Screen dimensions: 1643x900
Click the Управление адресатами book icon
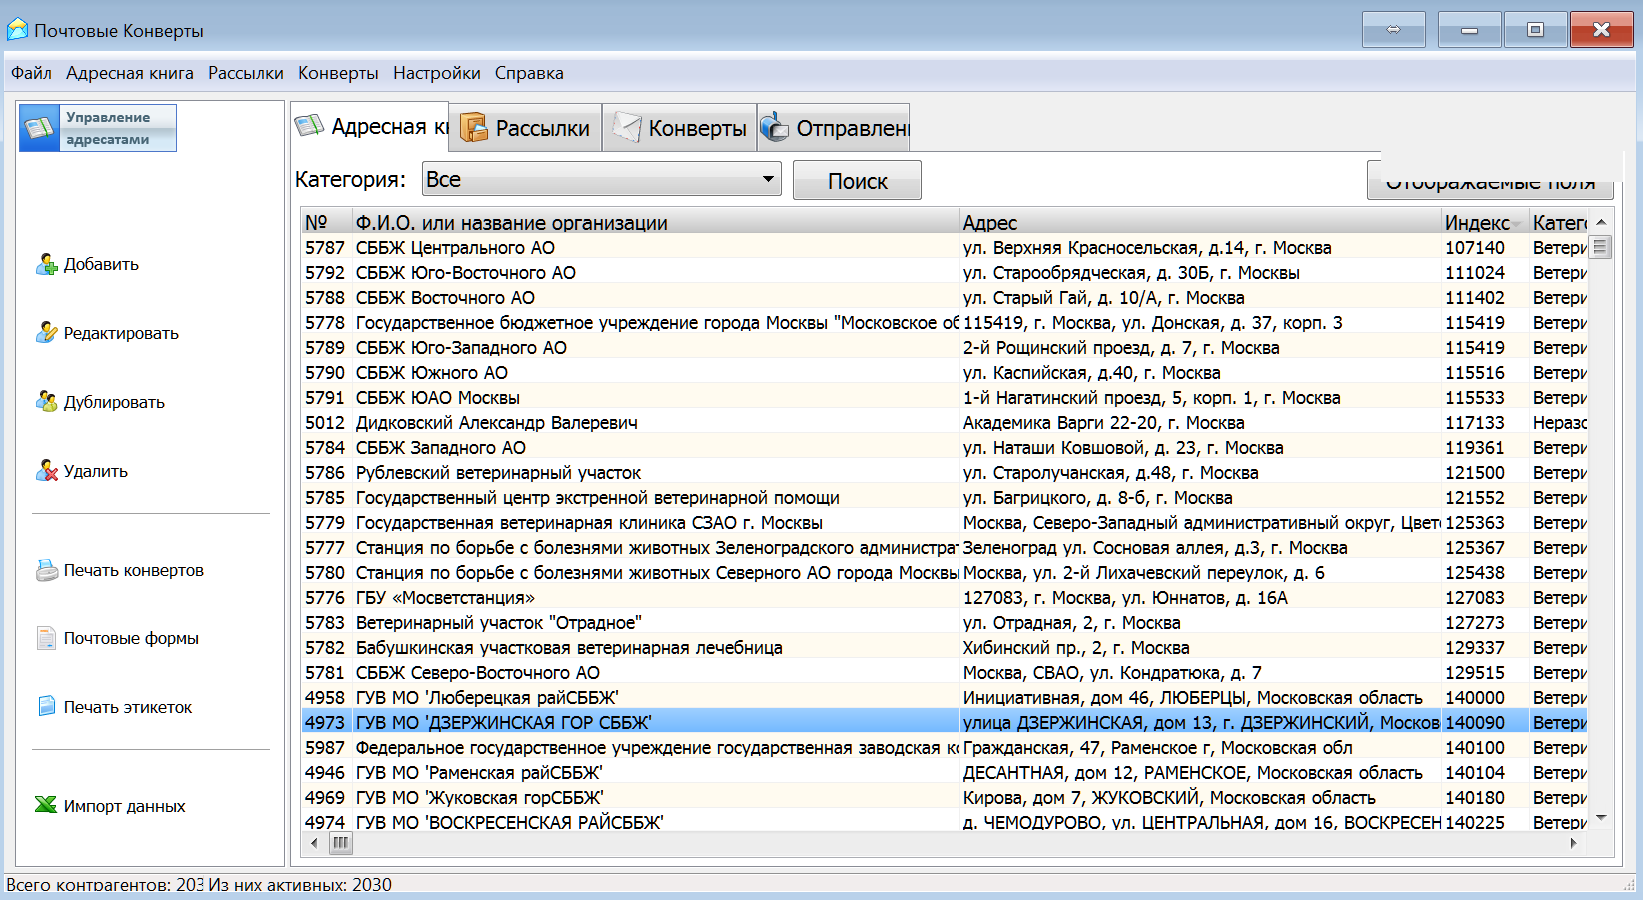coord(40,128)
